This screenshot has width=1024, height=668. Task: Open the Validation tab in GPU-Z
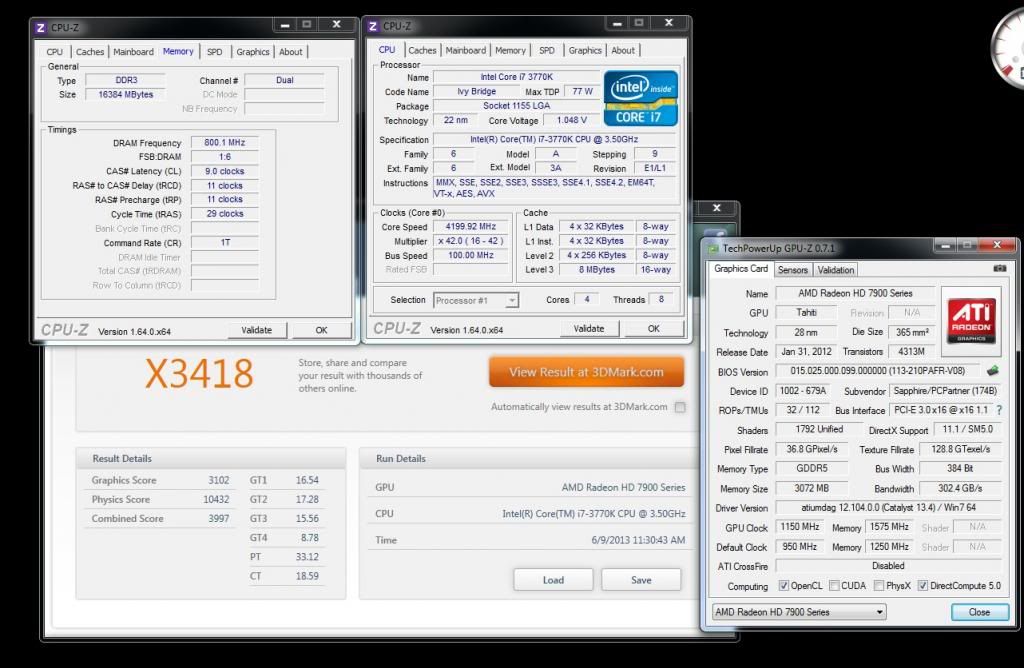(835, 270)
